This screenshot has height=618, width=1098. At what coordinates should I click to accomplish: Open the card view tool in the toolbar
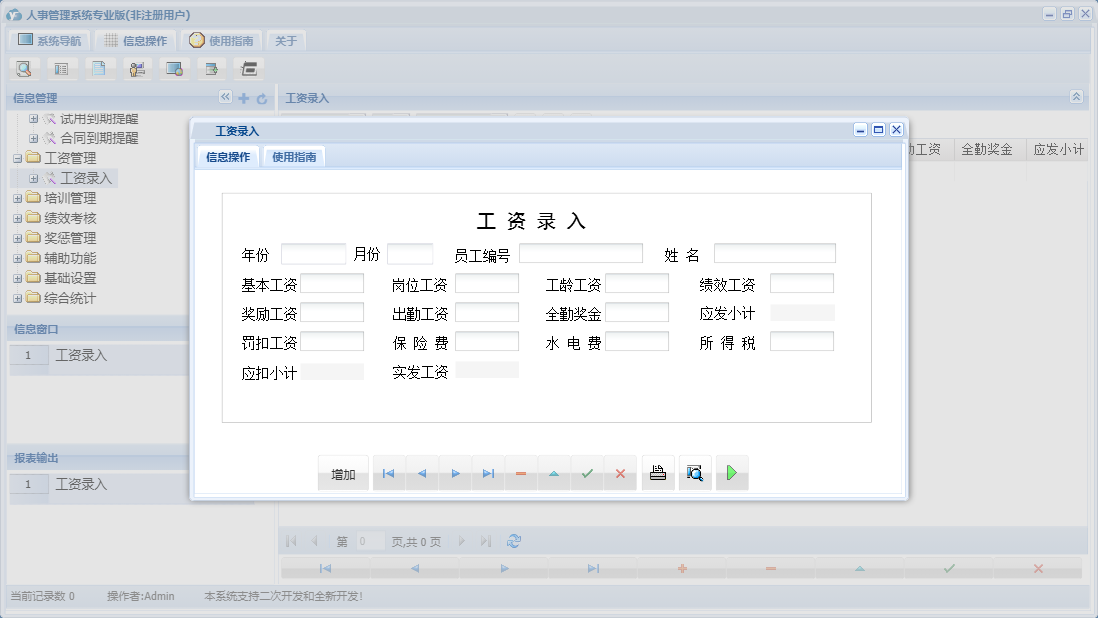point(60,68)
